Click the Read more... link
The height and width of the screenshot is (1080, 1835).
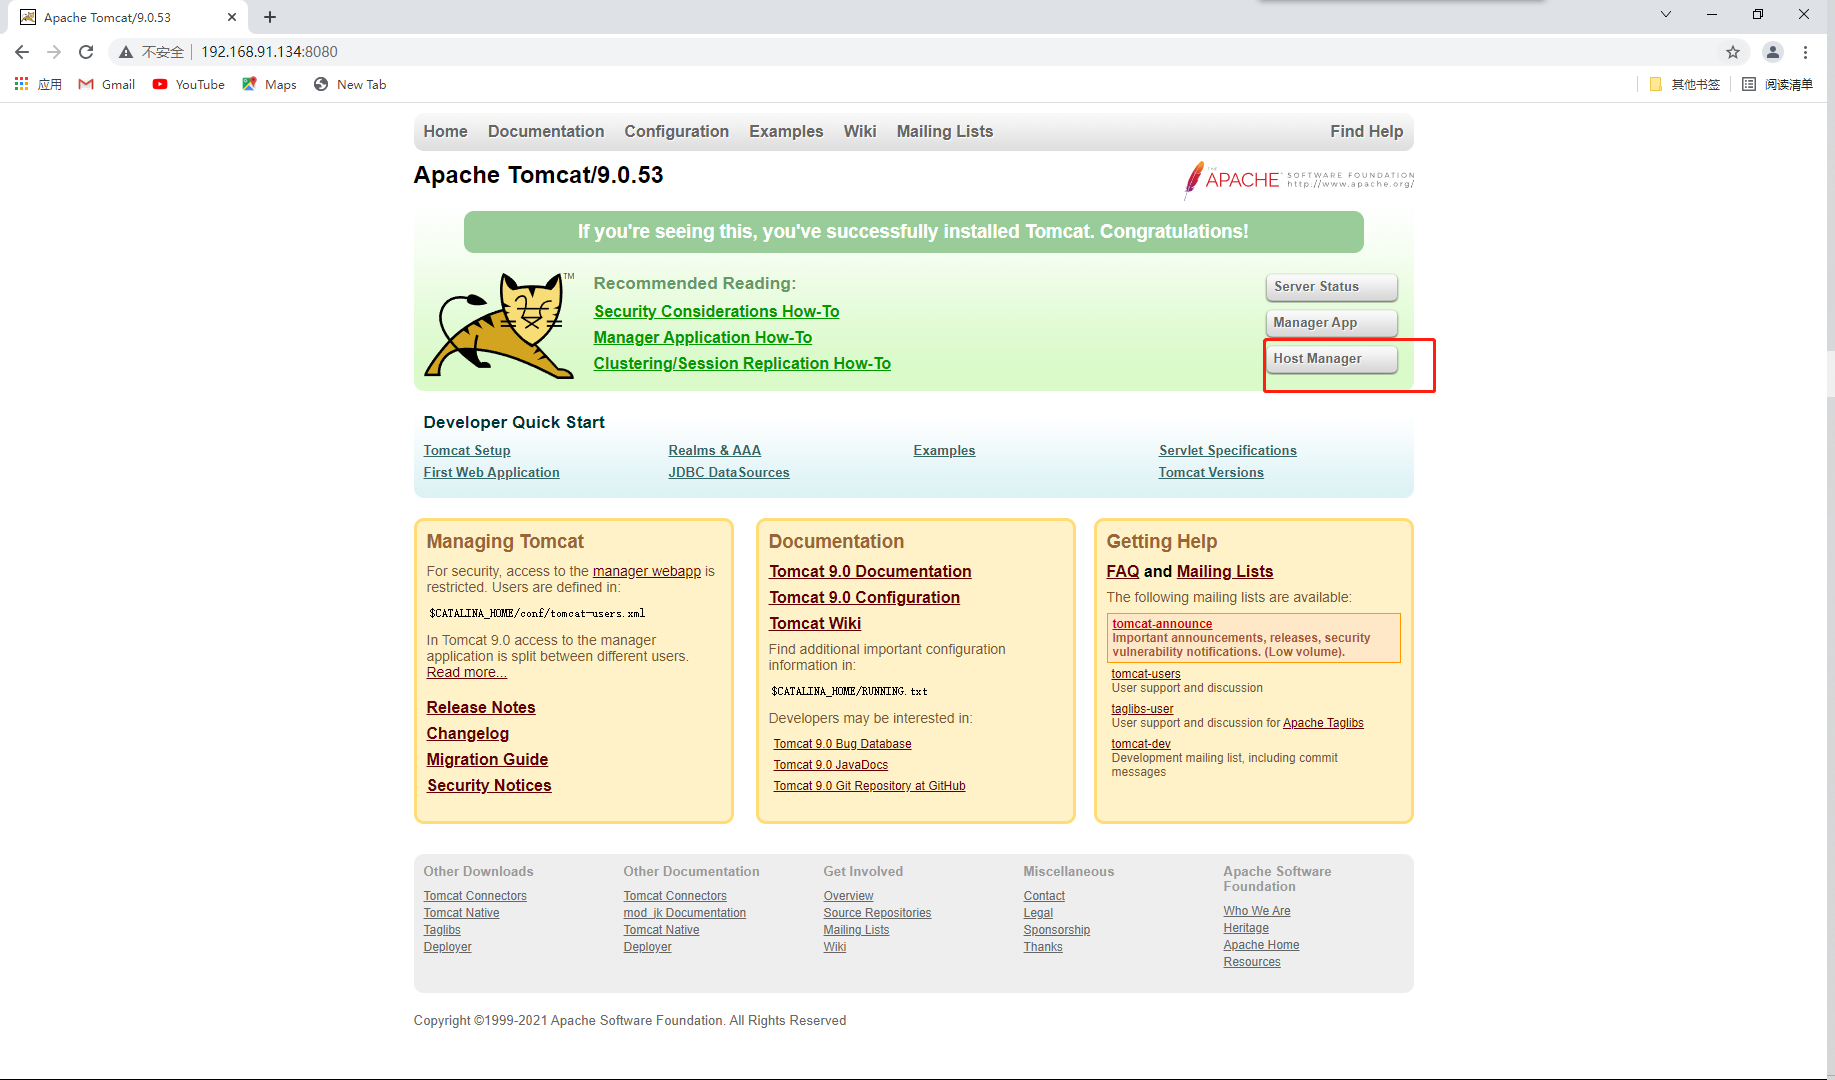coord(467,673)
